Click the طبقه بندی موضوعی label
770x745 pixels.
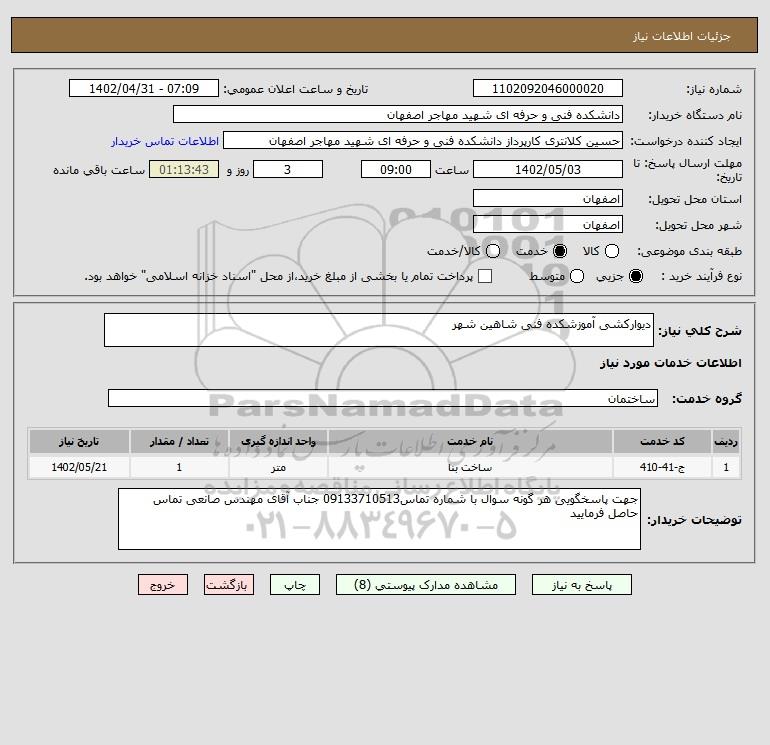(689, 251)
